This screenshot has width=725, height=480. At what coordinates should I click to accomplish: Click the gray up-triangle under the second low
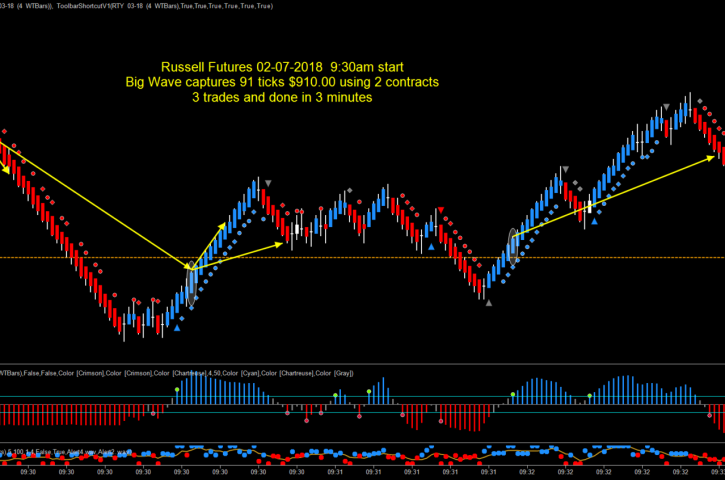488,304
